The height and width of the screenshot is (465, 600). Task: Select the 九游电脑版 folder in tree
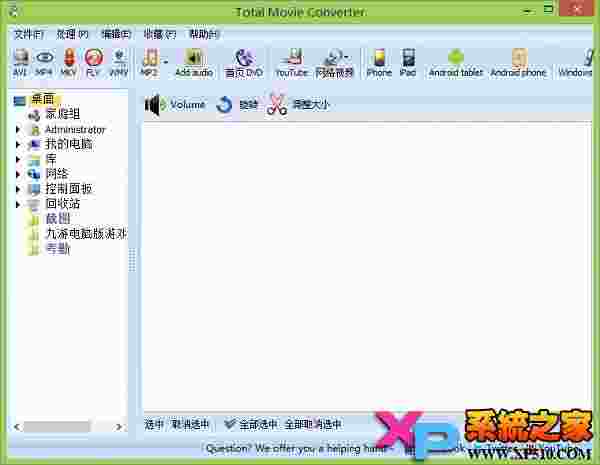pos(86,233)
